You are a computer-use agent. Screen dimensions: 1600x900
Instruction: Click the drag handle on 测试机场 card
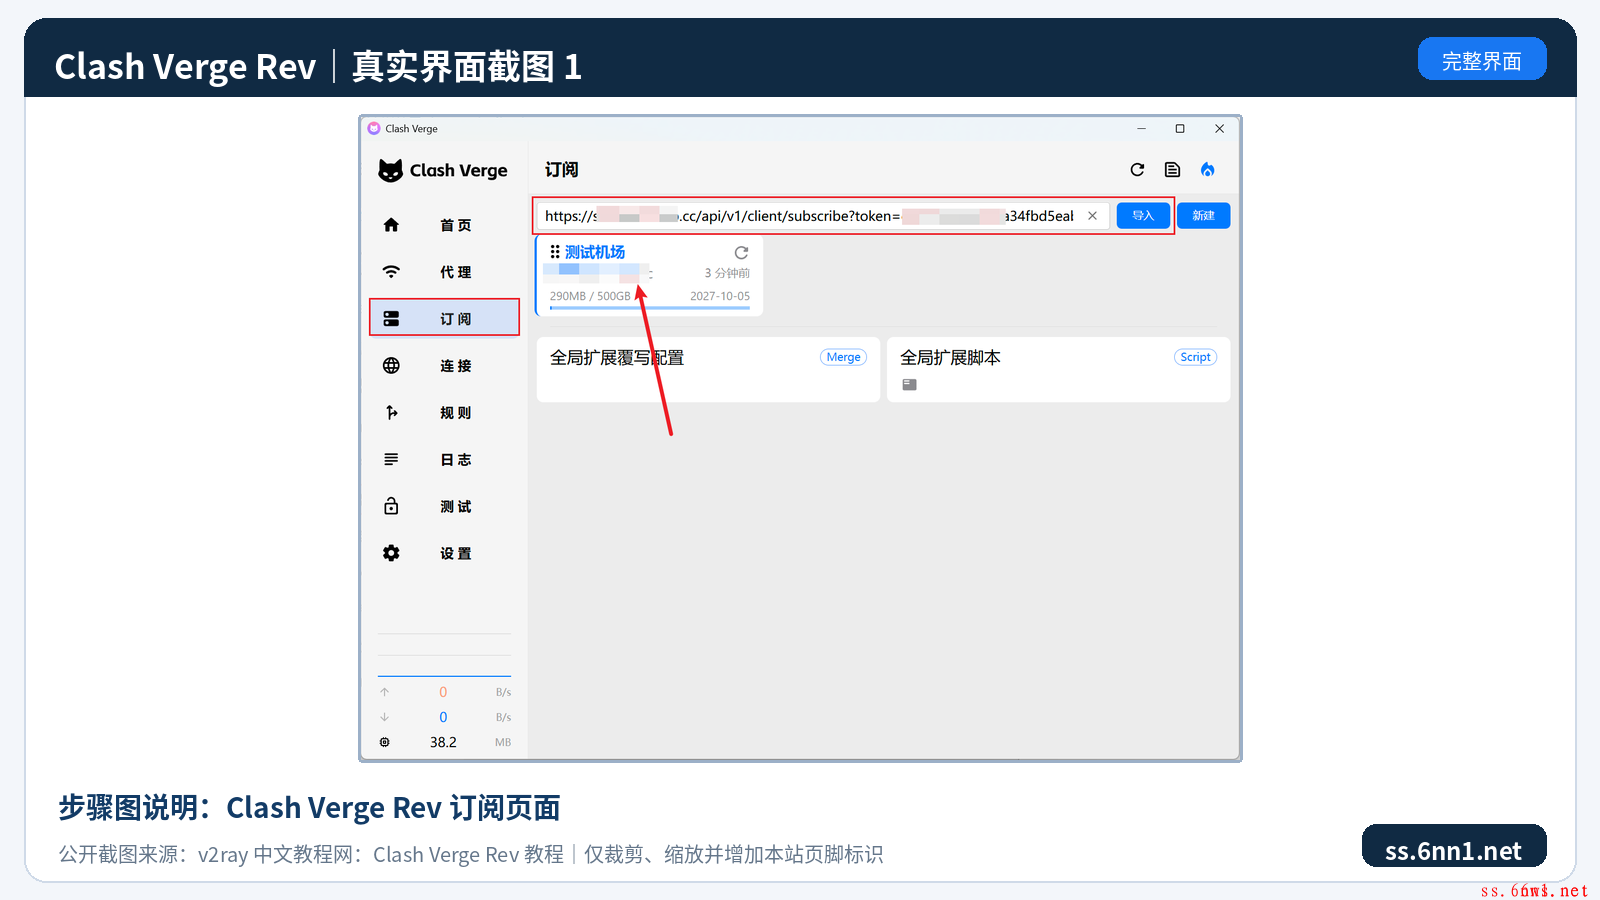coord(555,252)
